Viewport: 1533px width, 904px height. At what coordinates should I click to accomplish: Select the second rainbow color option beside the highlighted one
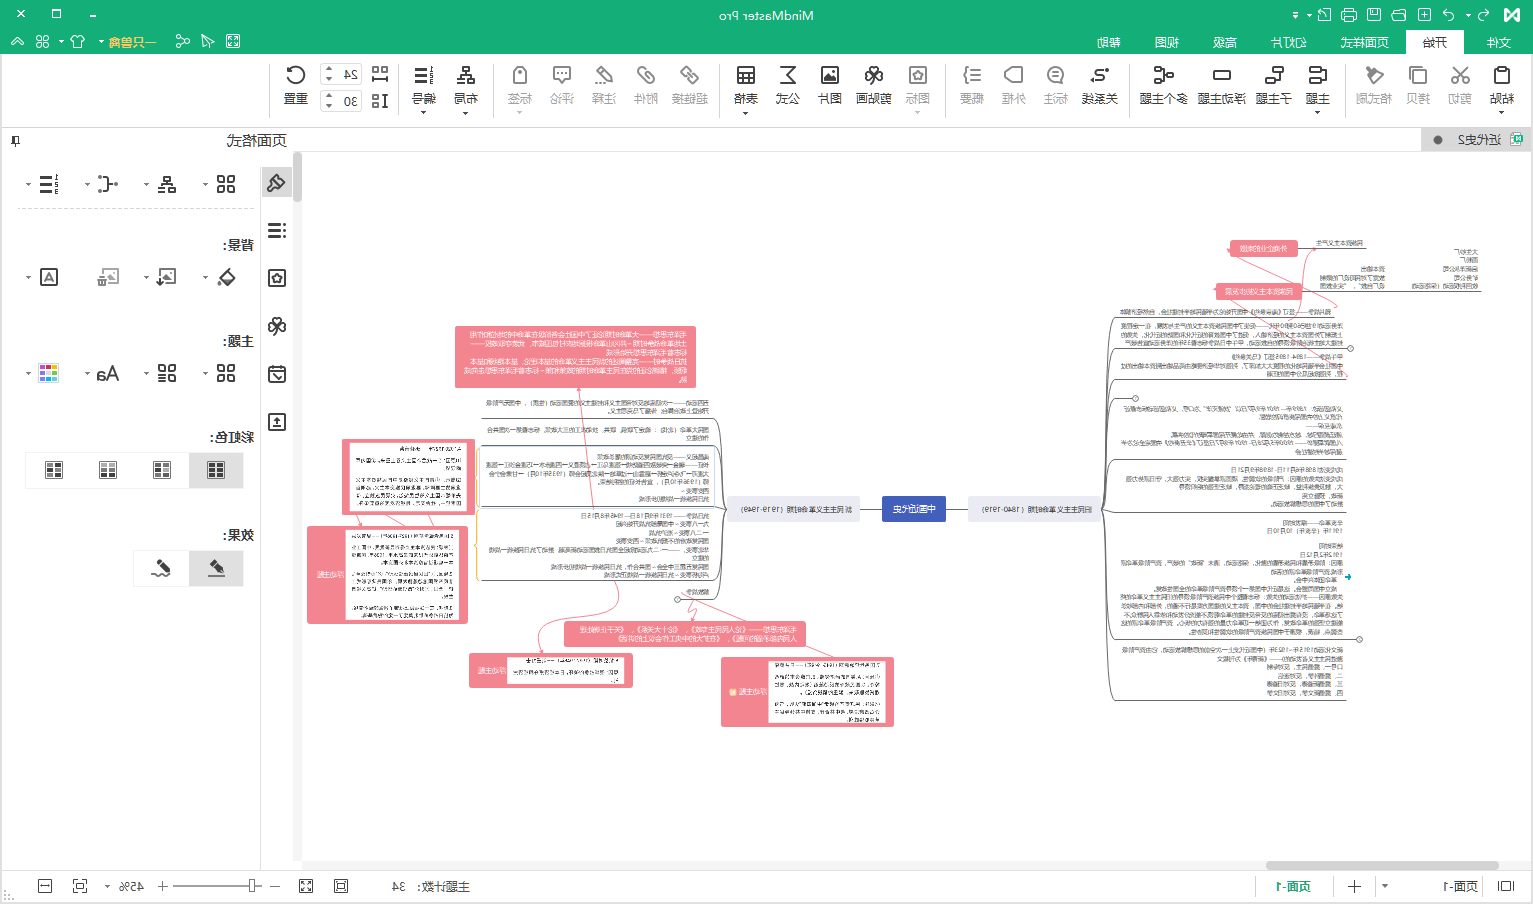(162, 470)
